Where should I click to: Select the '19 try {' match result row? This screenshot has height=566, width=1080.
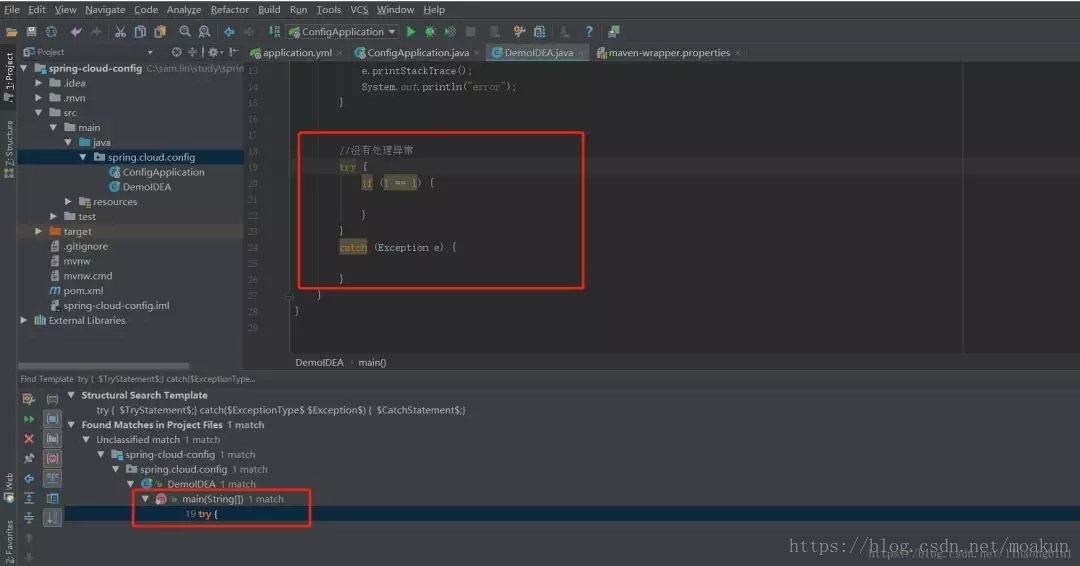coord(572,514)
